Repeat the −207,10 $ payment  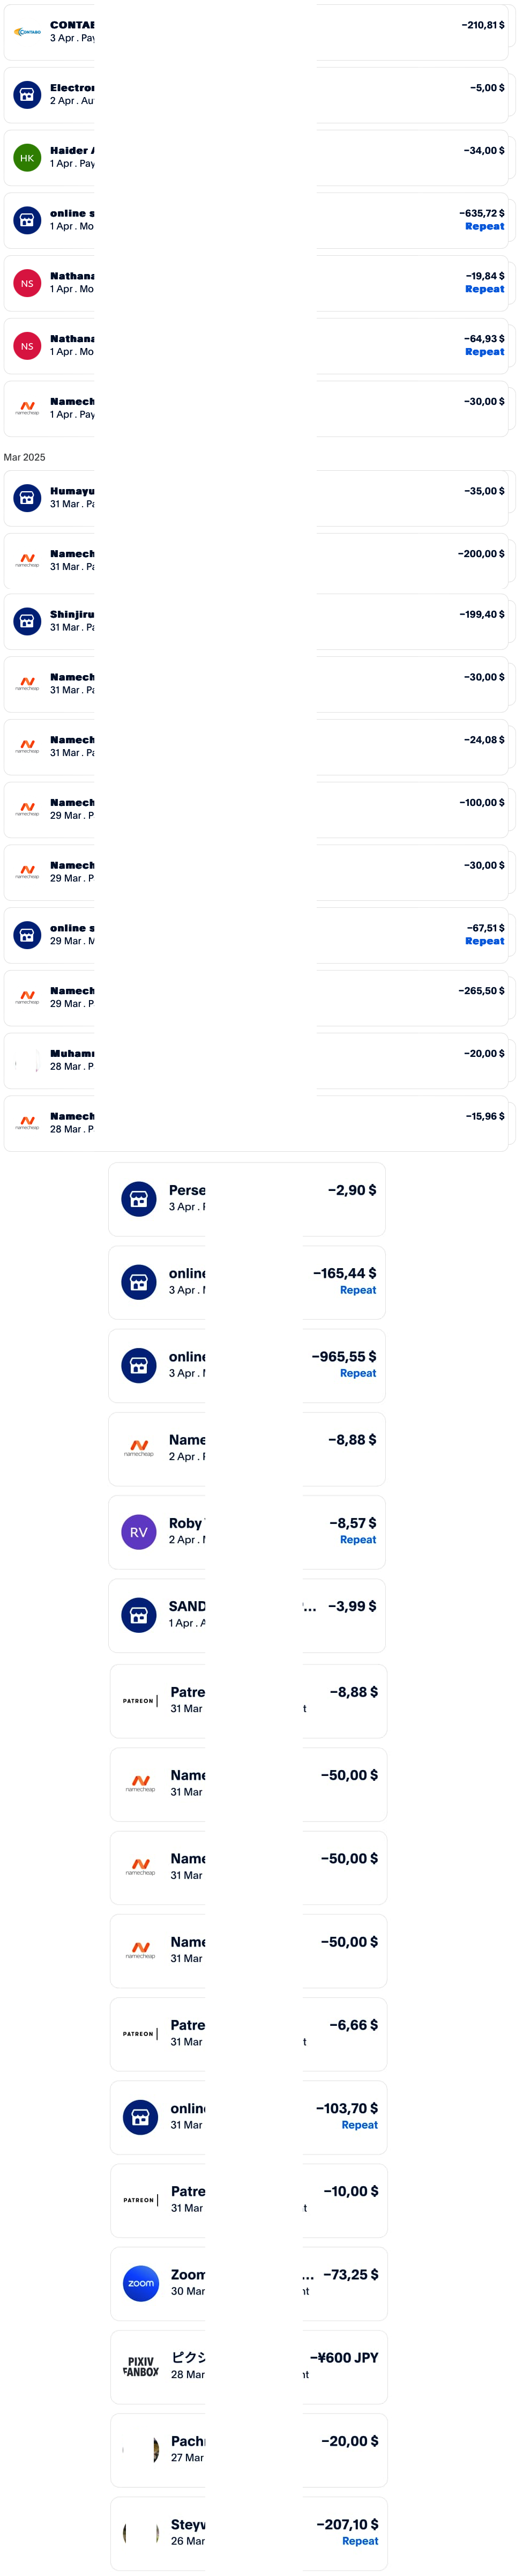[x=360, y=2540]
